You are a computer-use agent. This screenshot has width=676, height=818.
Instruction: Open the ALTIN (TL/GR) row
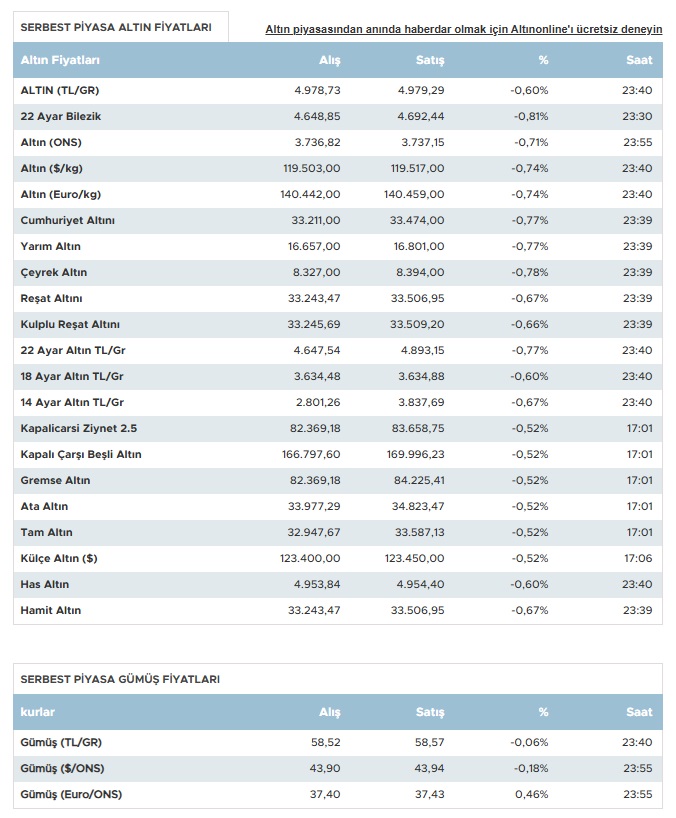coord(338,90)
